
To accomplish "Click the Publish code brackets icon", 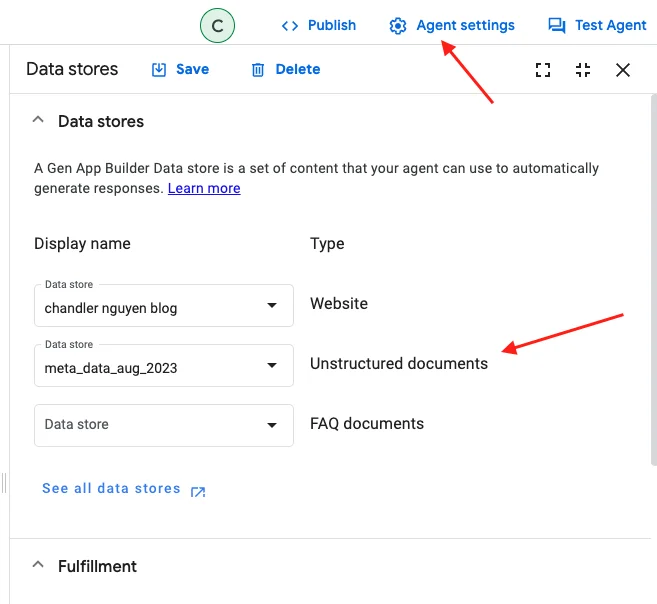I will [x=290, y=25].
